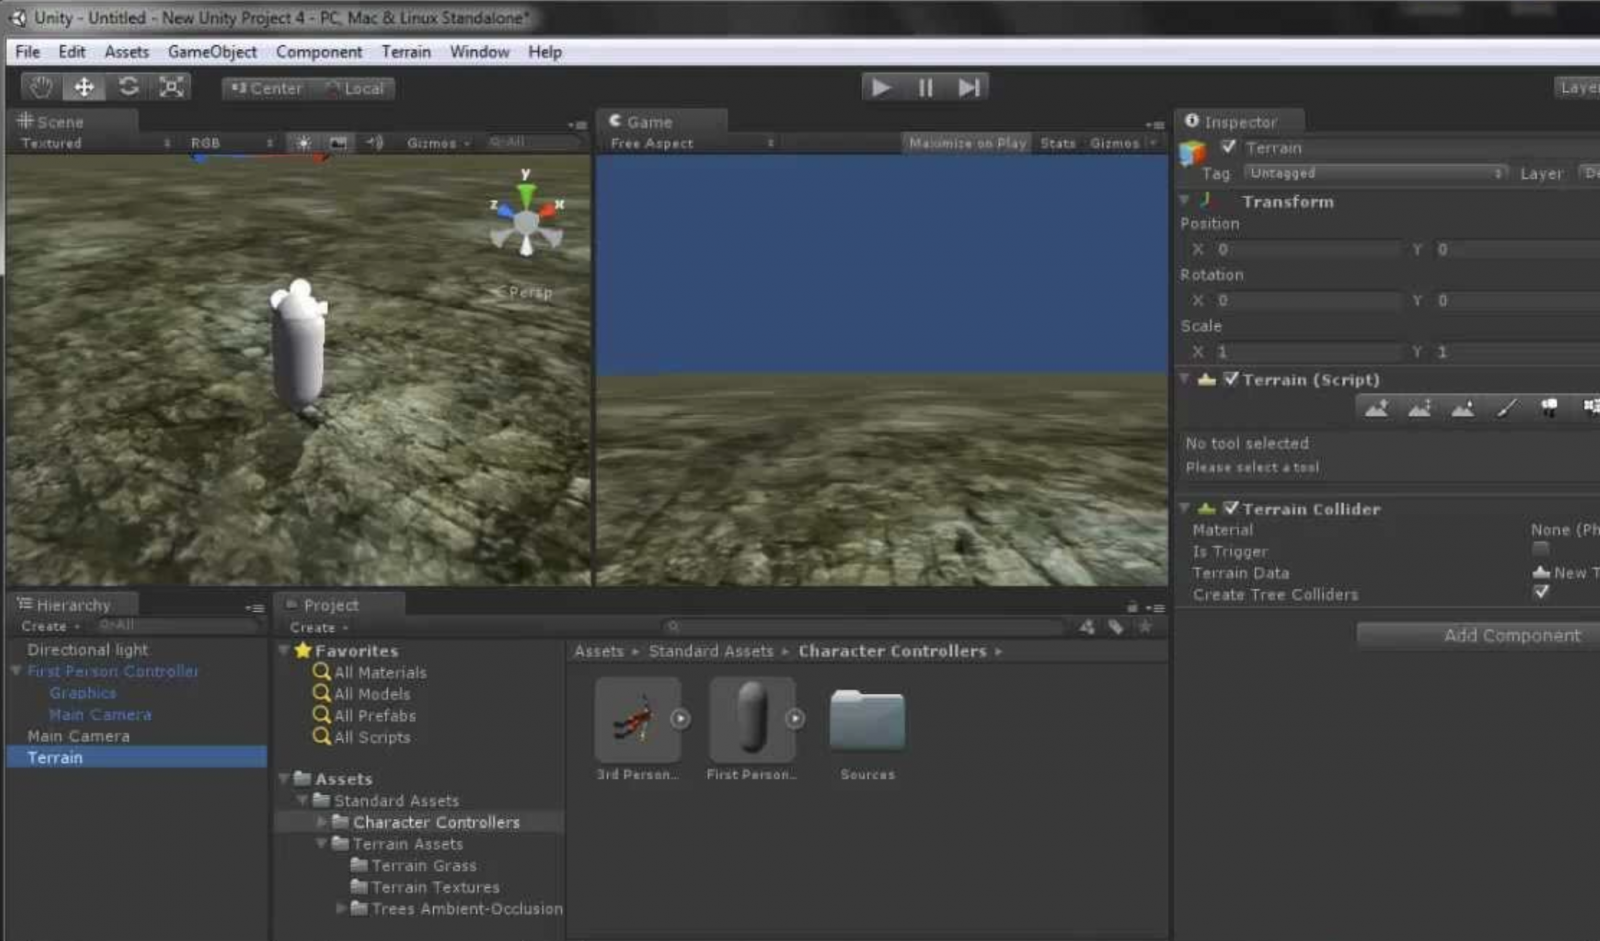Expand the Trees Ambient-Occlusion folder
1600x941 pixels.
tap(340, 908)
